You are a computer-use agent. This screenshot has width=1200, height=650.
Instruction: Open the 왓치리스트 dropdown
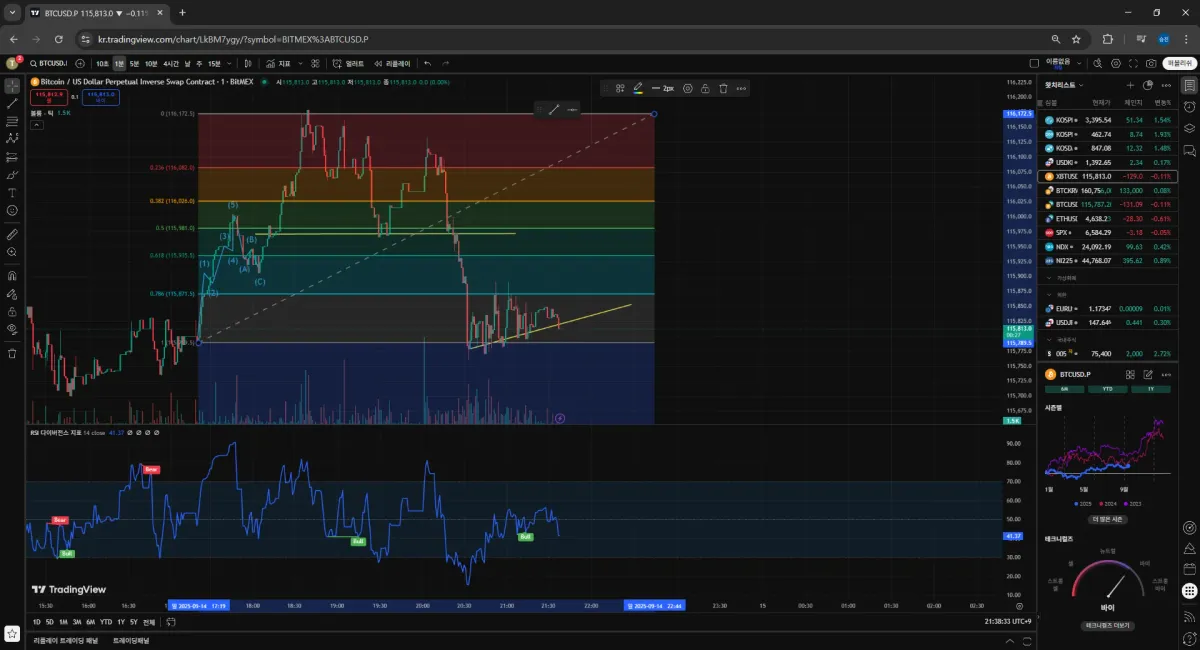point(1063,85)
